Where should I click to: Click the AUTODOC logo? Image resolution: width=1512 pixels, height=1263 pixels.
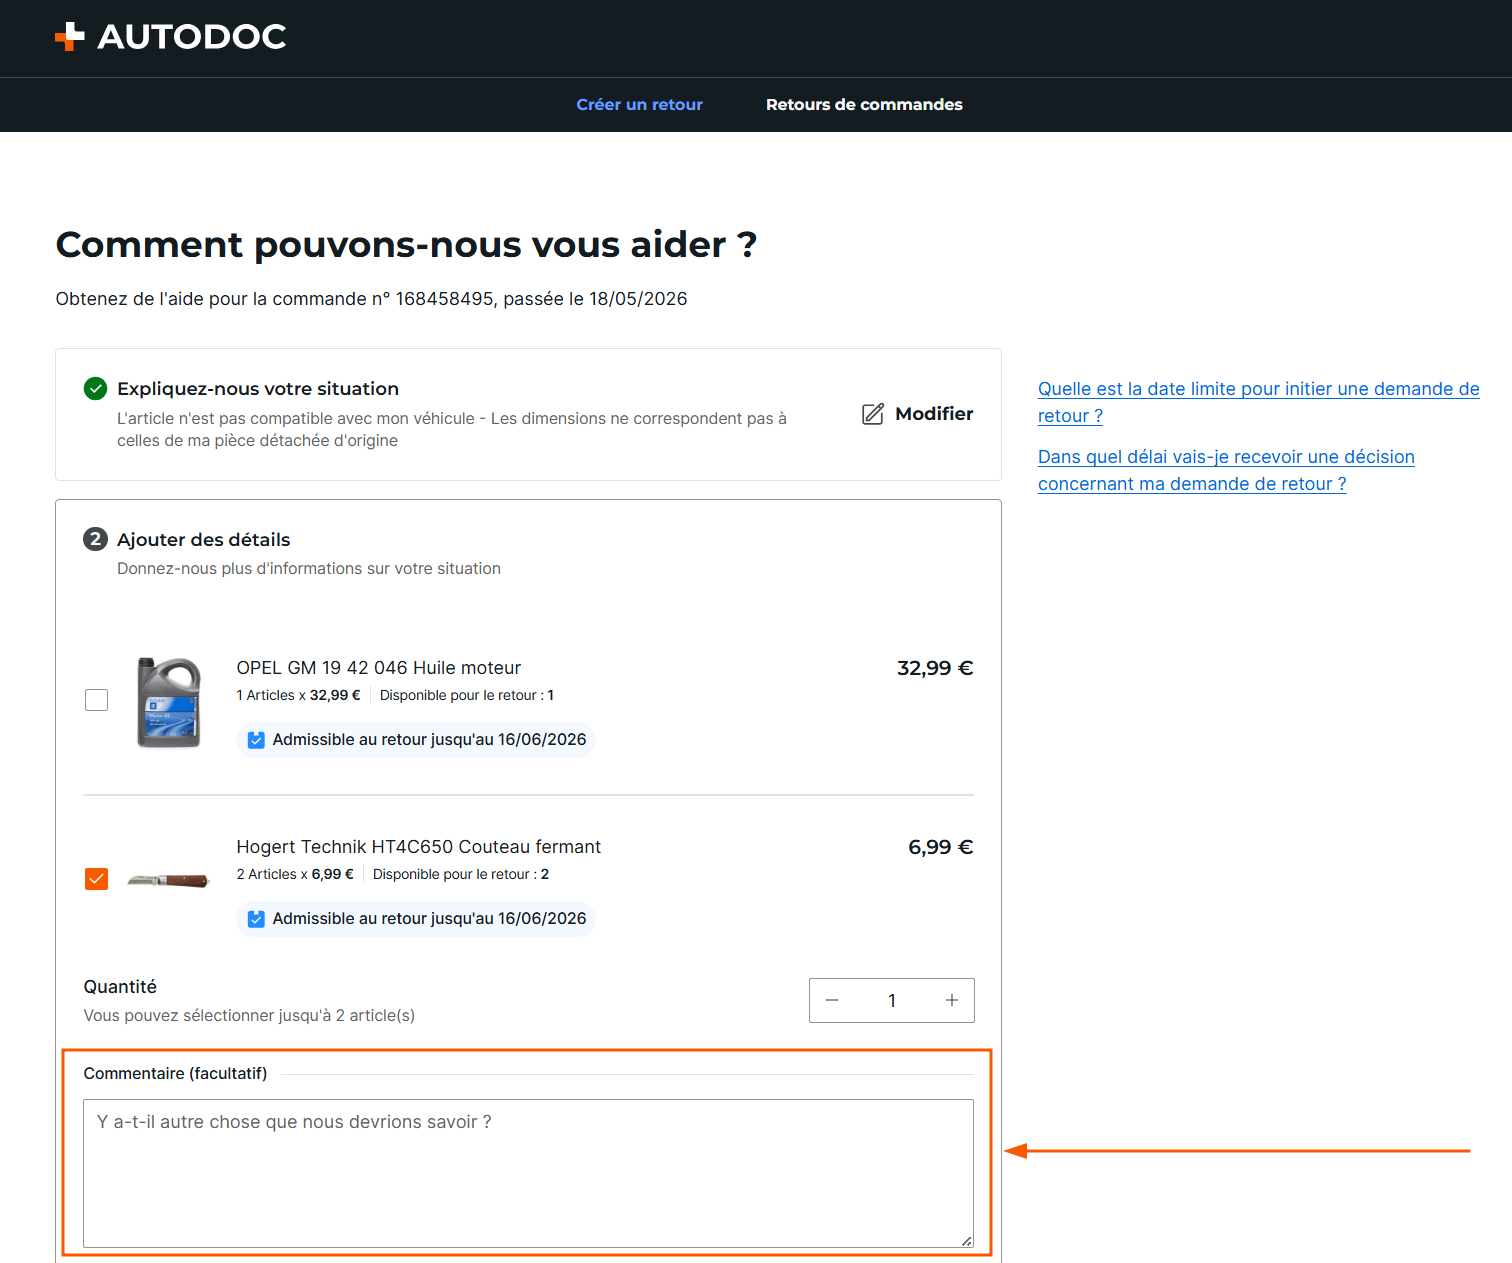coord(171,37)
